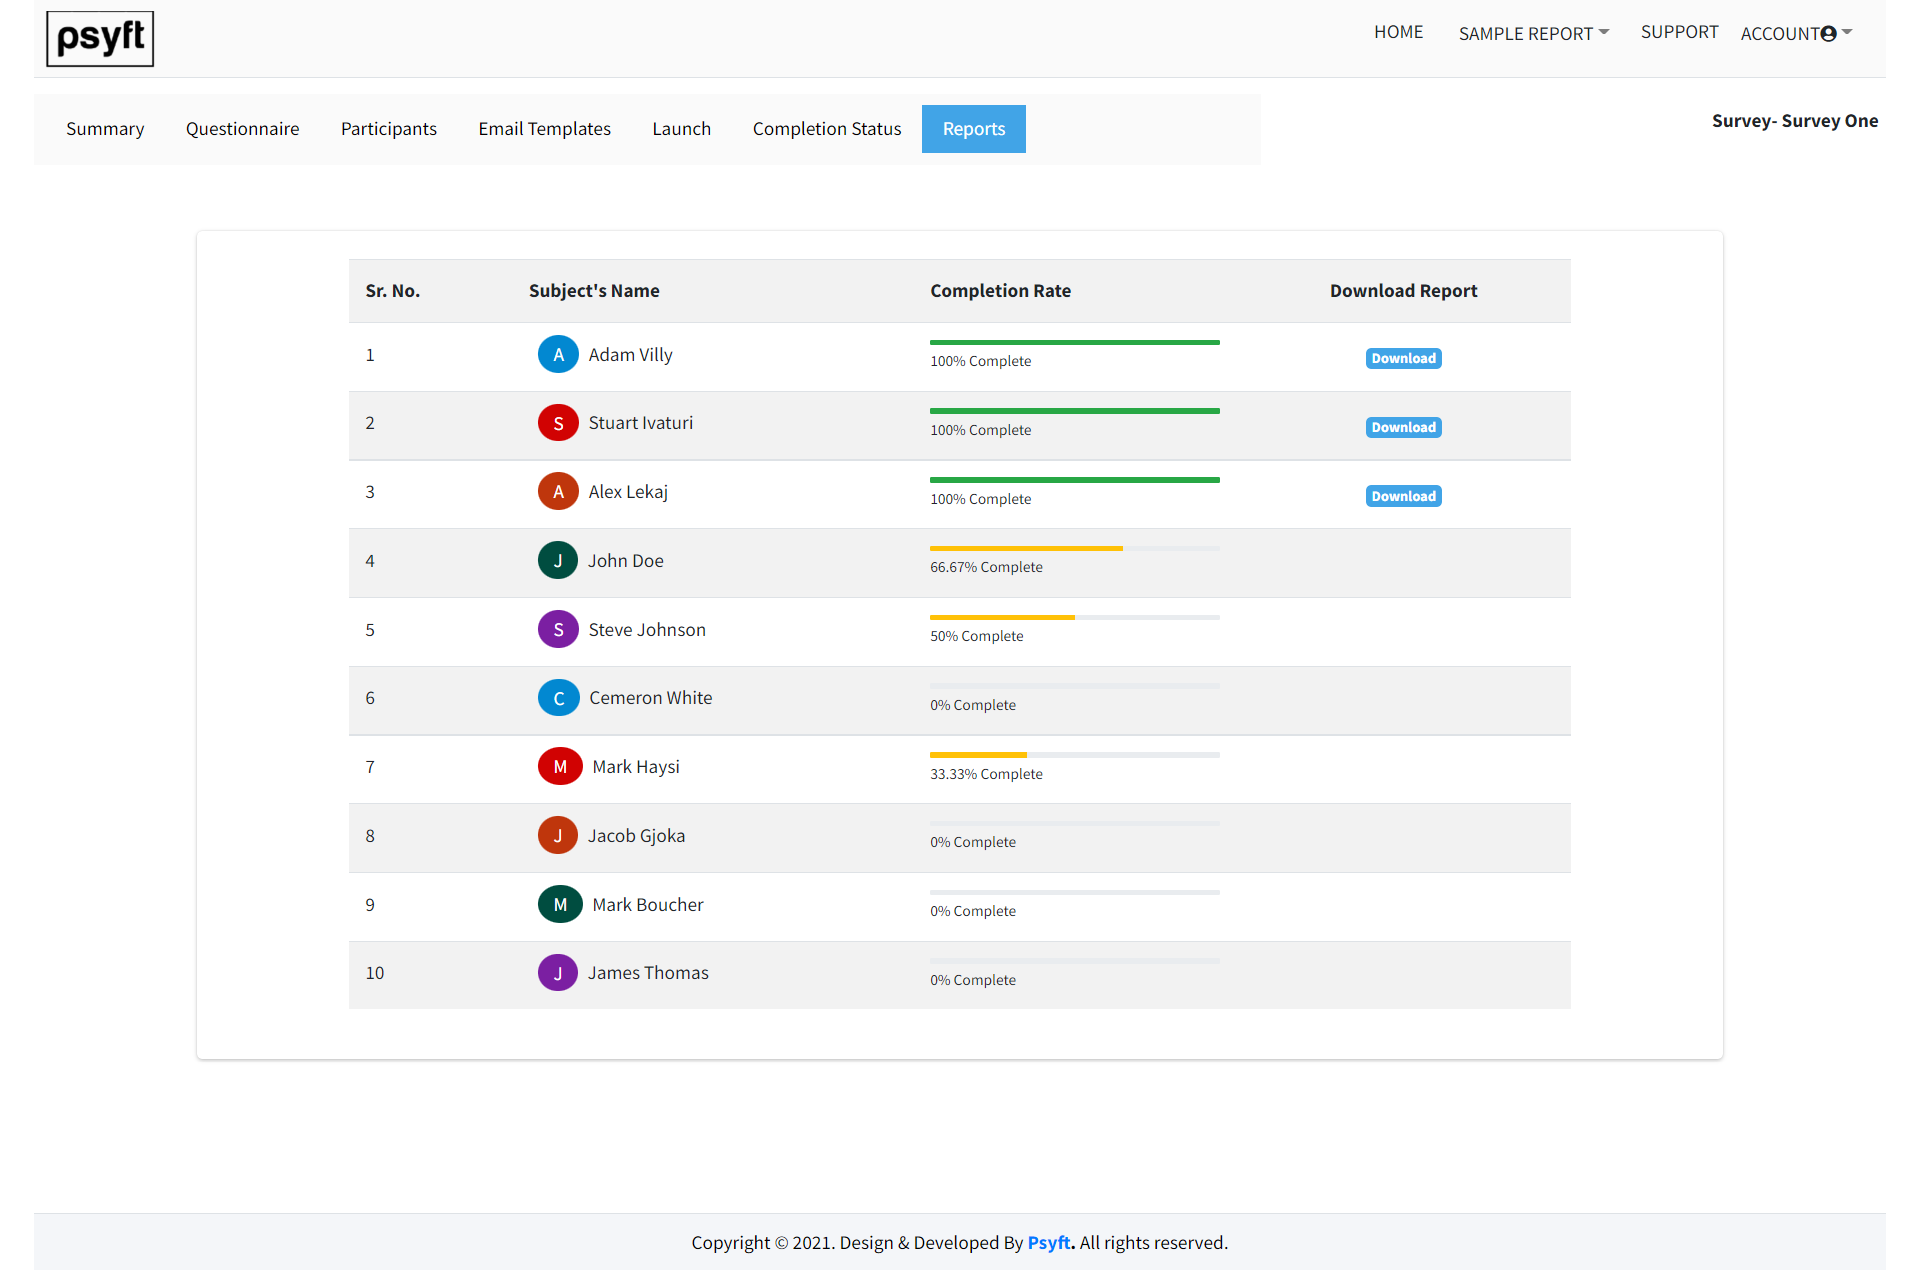The height and width of the screenshot is (1270, 1919).
Task: Open the Support page
Action: tap(1679, 32)
